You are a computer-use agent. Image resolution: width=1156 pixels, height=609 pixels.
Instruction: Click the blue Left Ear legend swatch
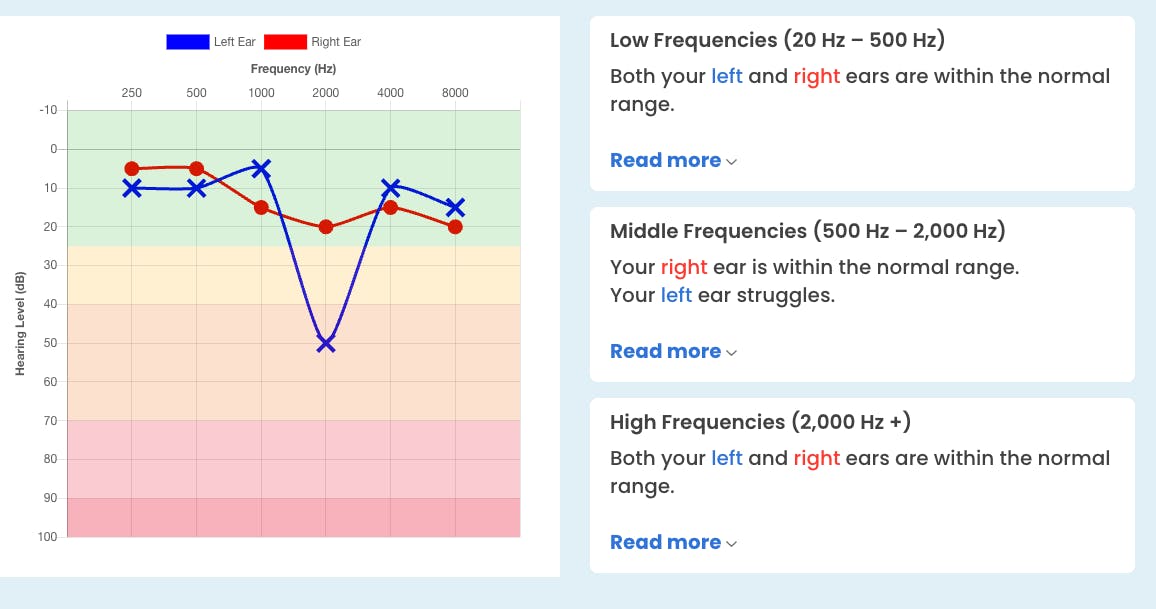tap(187, 42)
